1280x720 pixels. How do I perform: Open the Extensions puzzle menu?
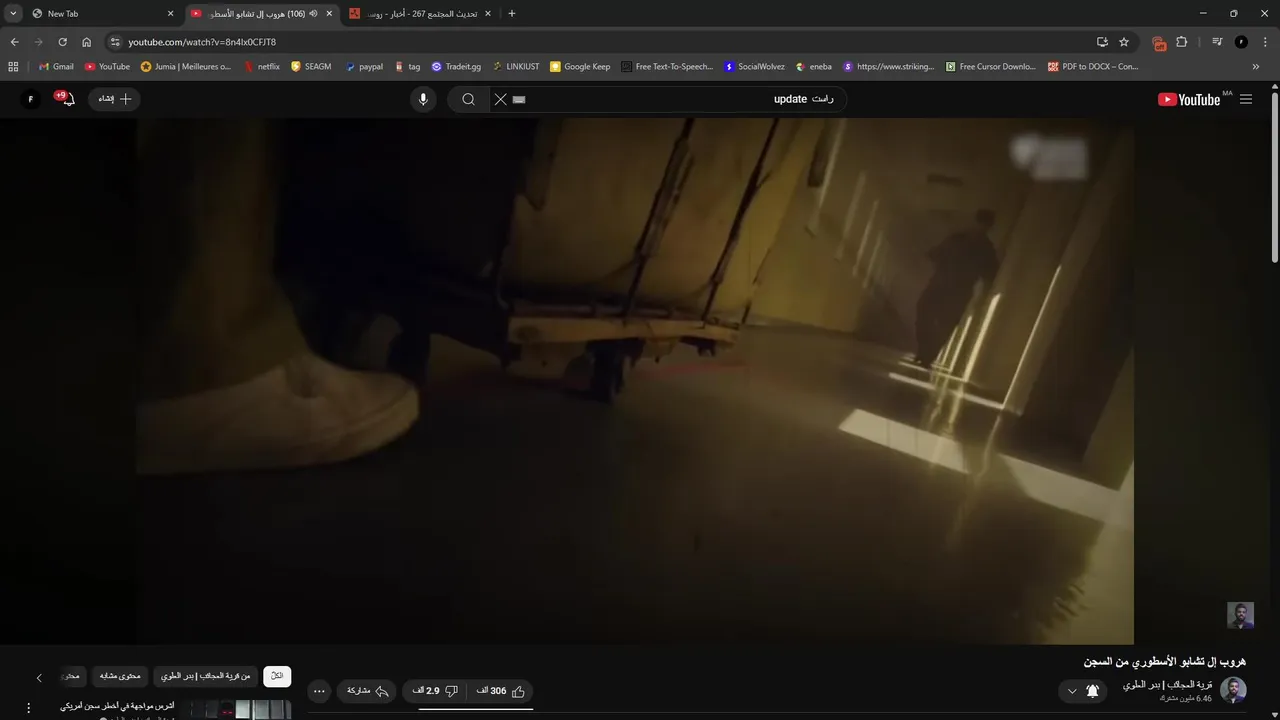tap(1182, 42)
